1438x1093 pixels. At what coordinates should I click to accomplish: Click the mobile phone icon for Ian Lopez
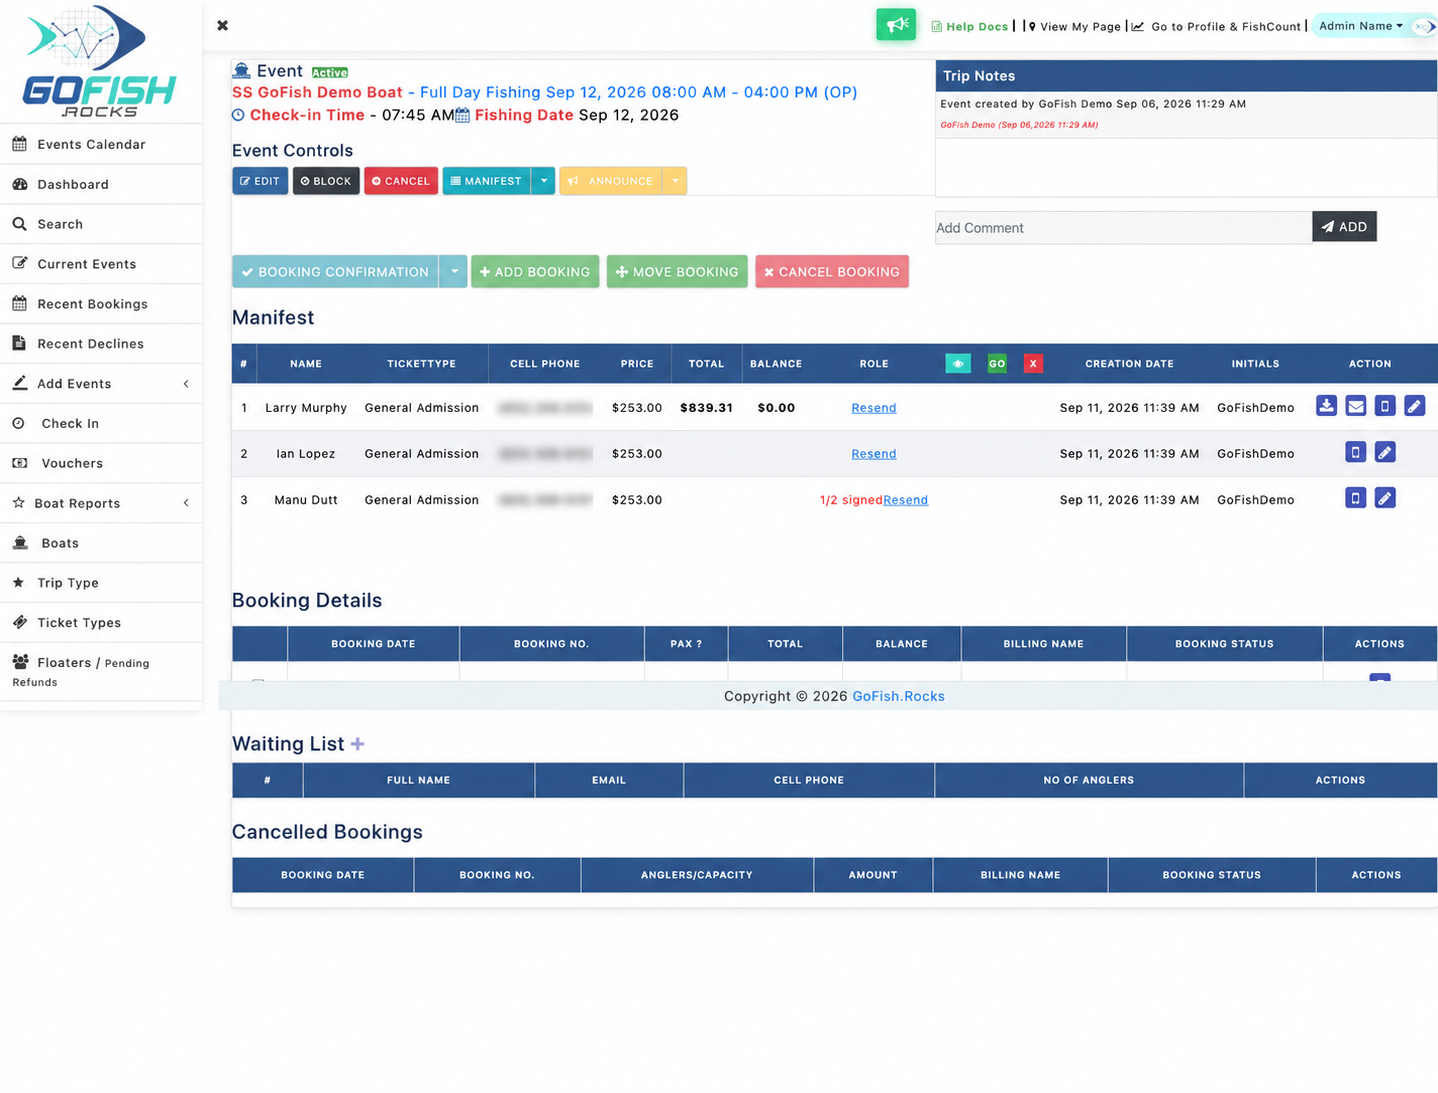[x=1356, y=452]
